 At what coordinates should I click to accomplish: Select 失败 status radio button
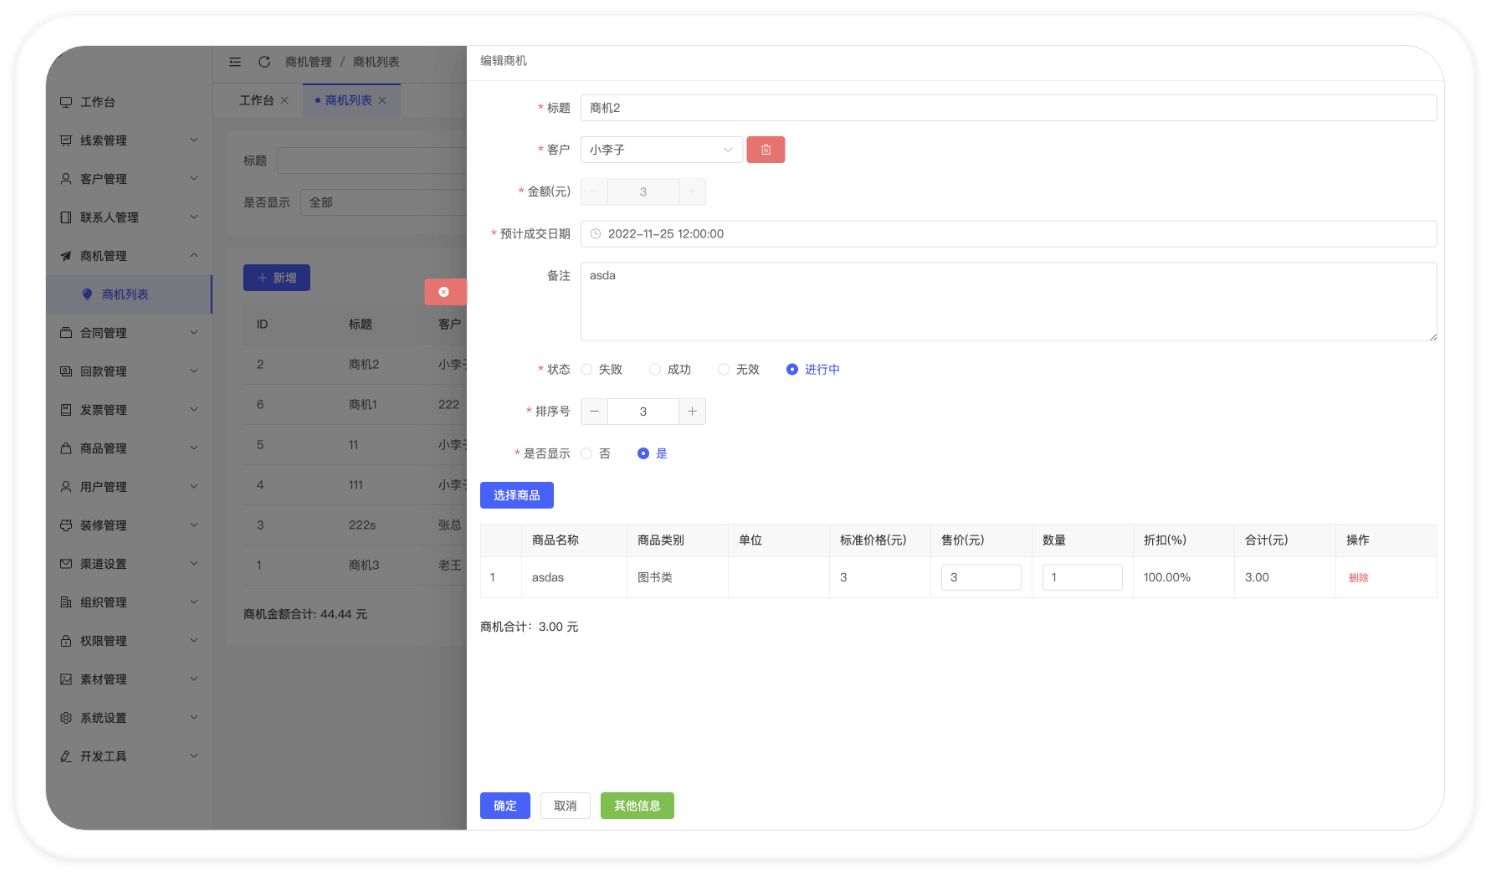(x=587, y=370)
